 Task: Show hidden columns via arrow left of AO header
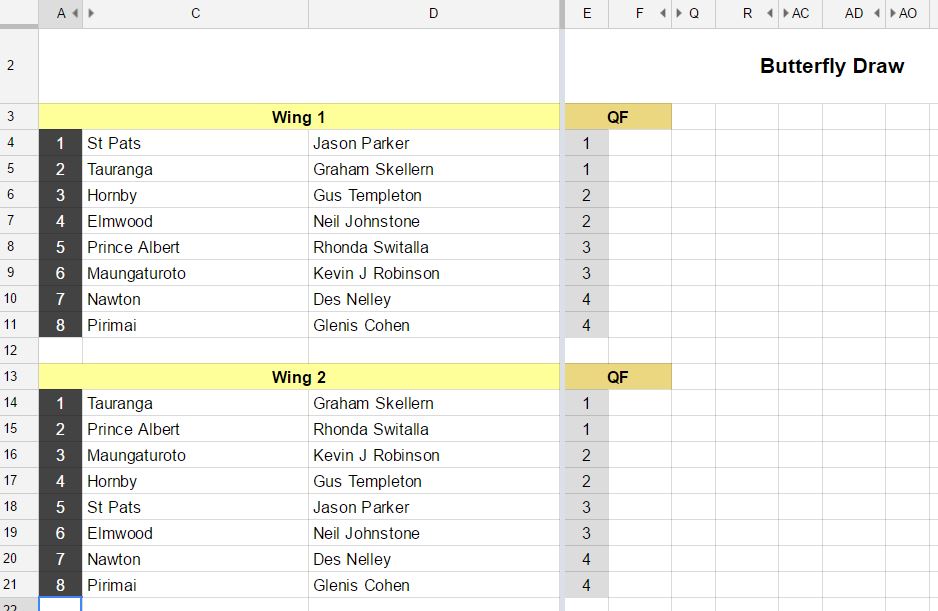(893, 14)
